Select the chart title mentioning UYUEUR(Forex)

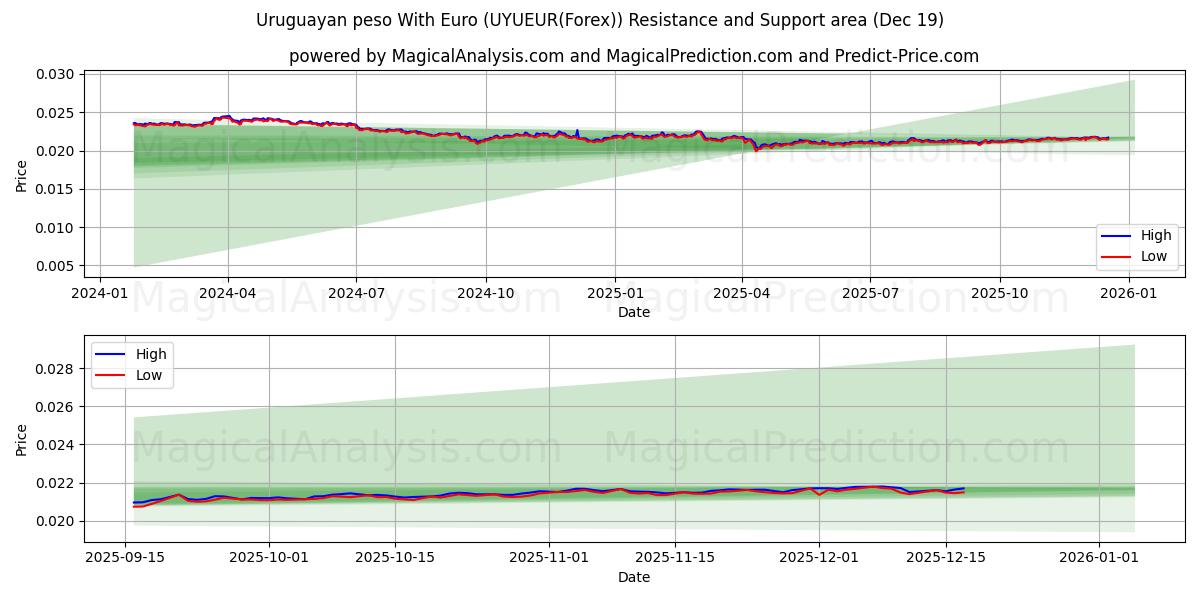[x=600, y=18]
